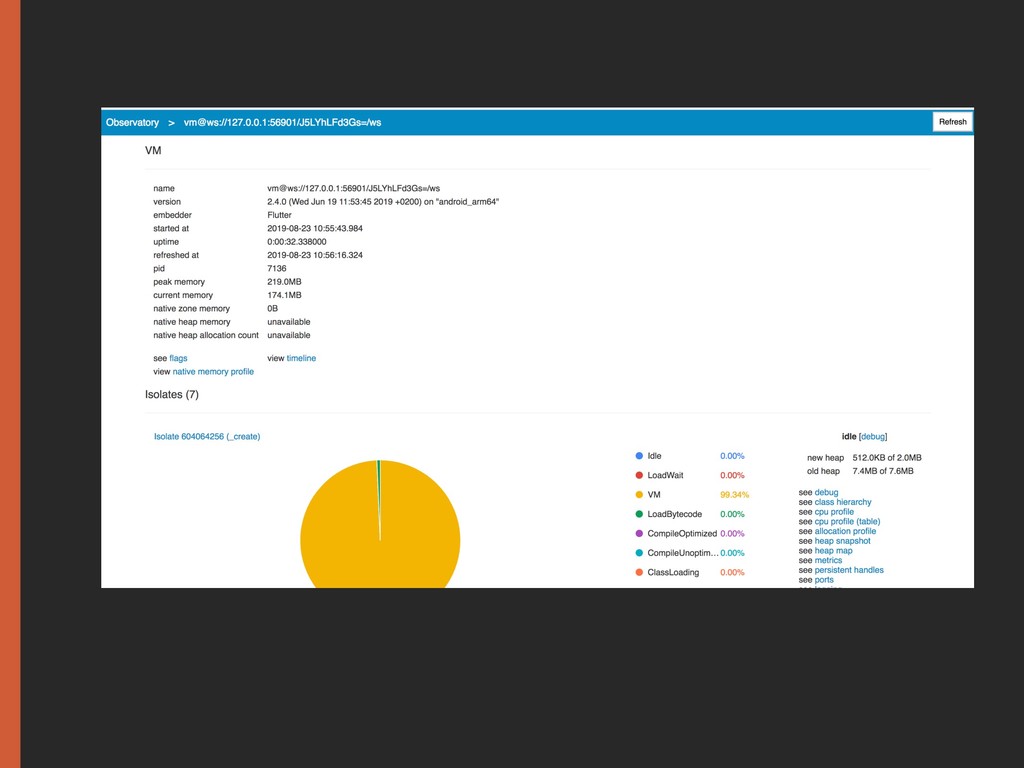Click the ClassLoading legend label
Image resolution: width=1024 pixels, height=768 pixels.
673,573
